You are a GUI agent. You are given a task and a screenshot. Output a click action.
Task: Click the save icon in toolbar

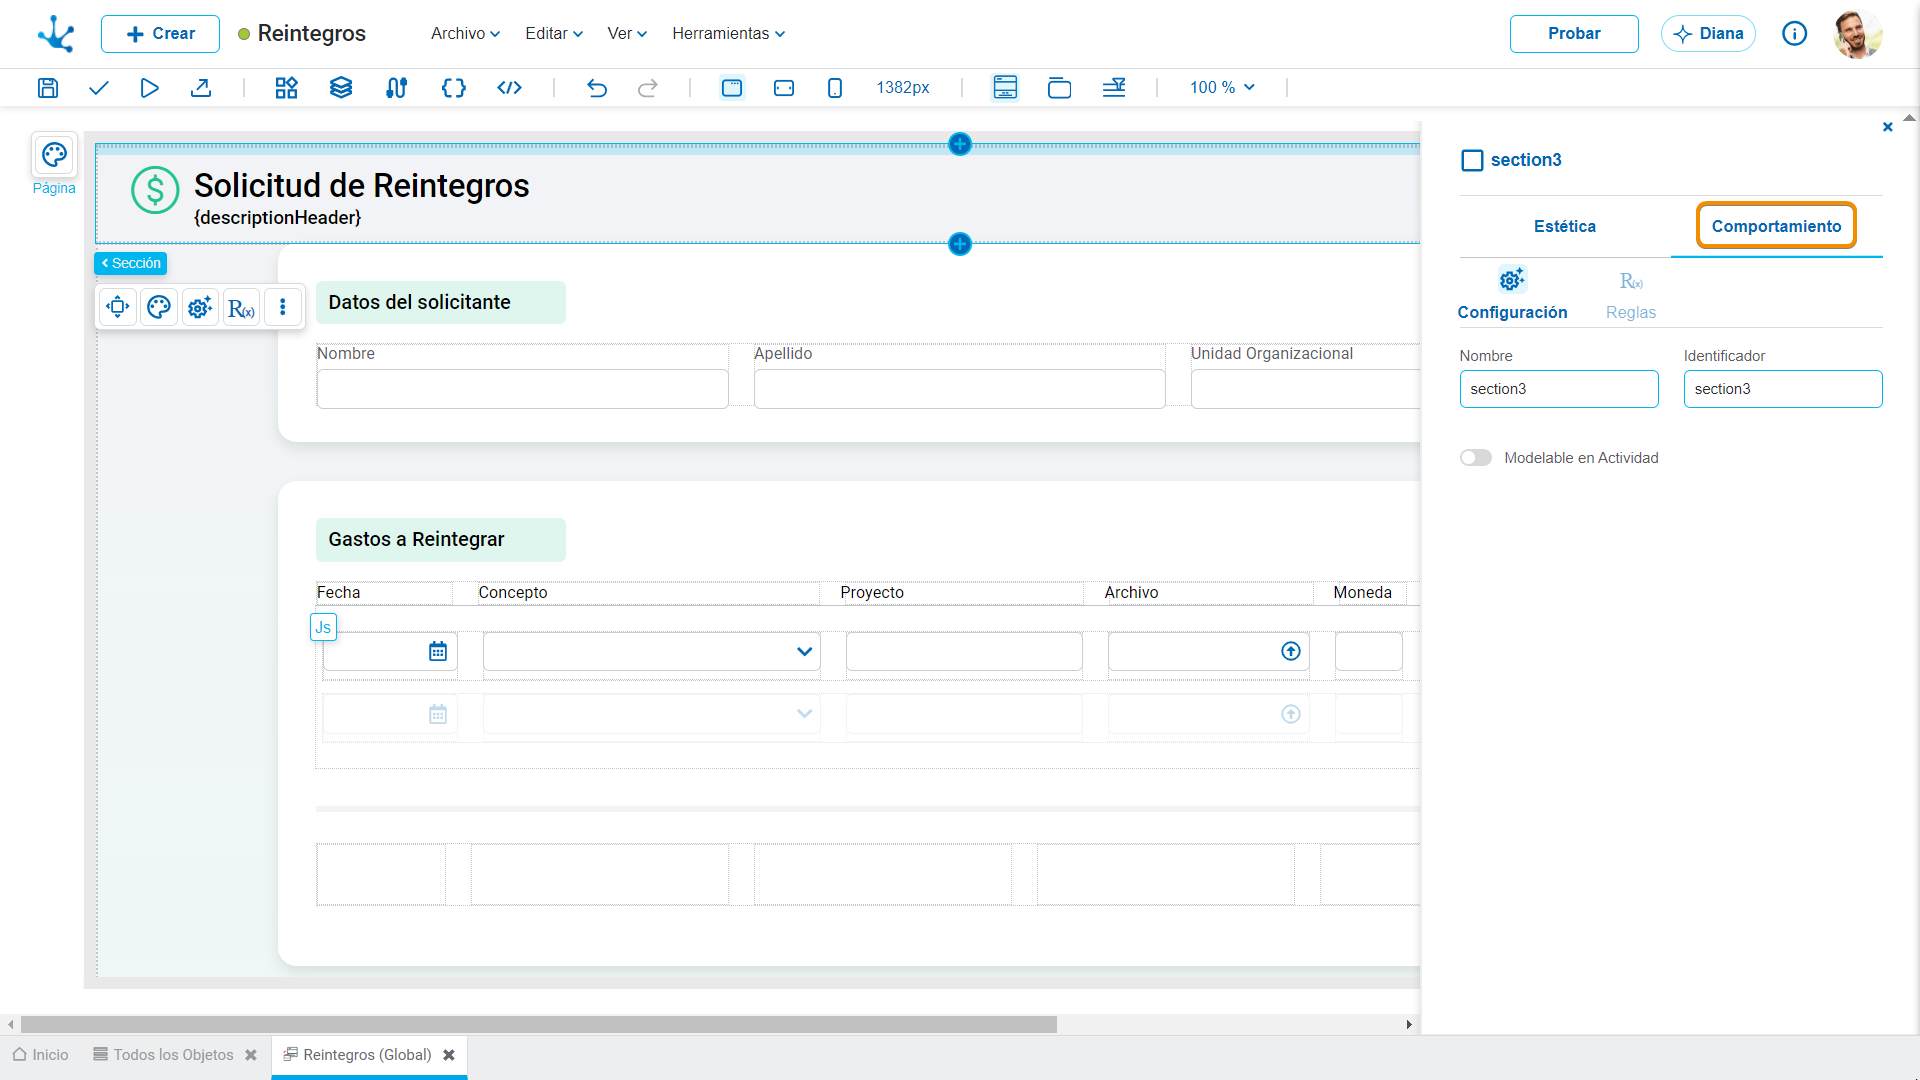pos(47,88)
